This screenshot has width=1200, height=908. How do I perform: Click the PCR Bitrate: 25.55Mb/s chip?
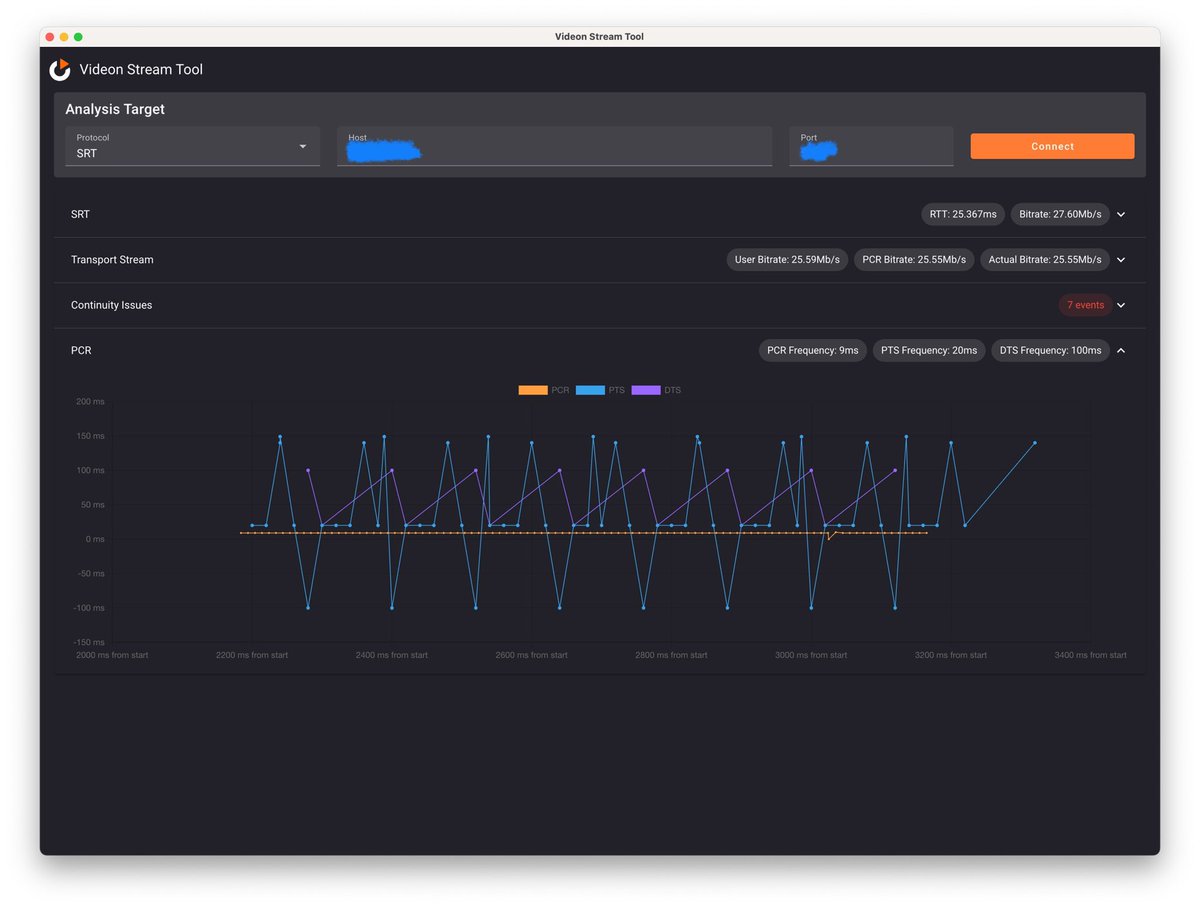(914, 260)
